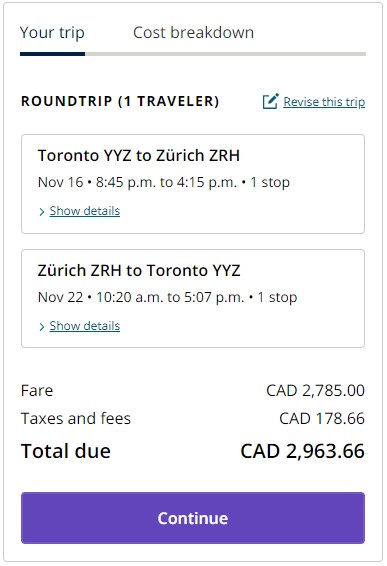Expand chevron for Zürich to Toronto details
387x566 pixels.
[42, 327]
